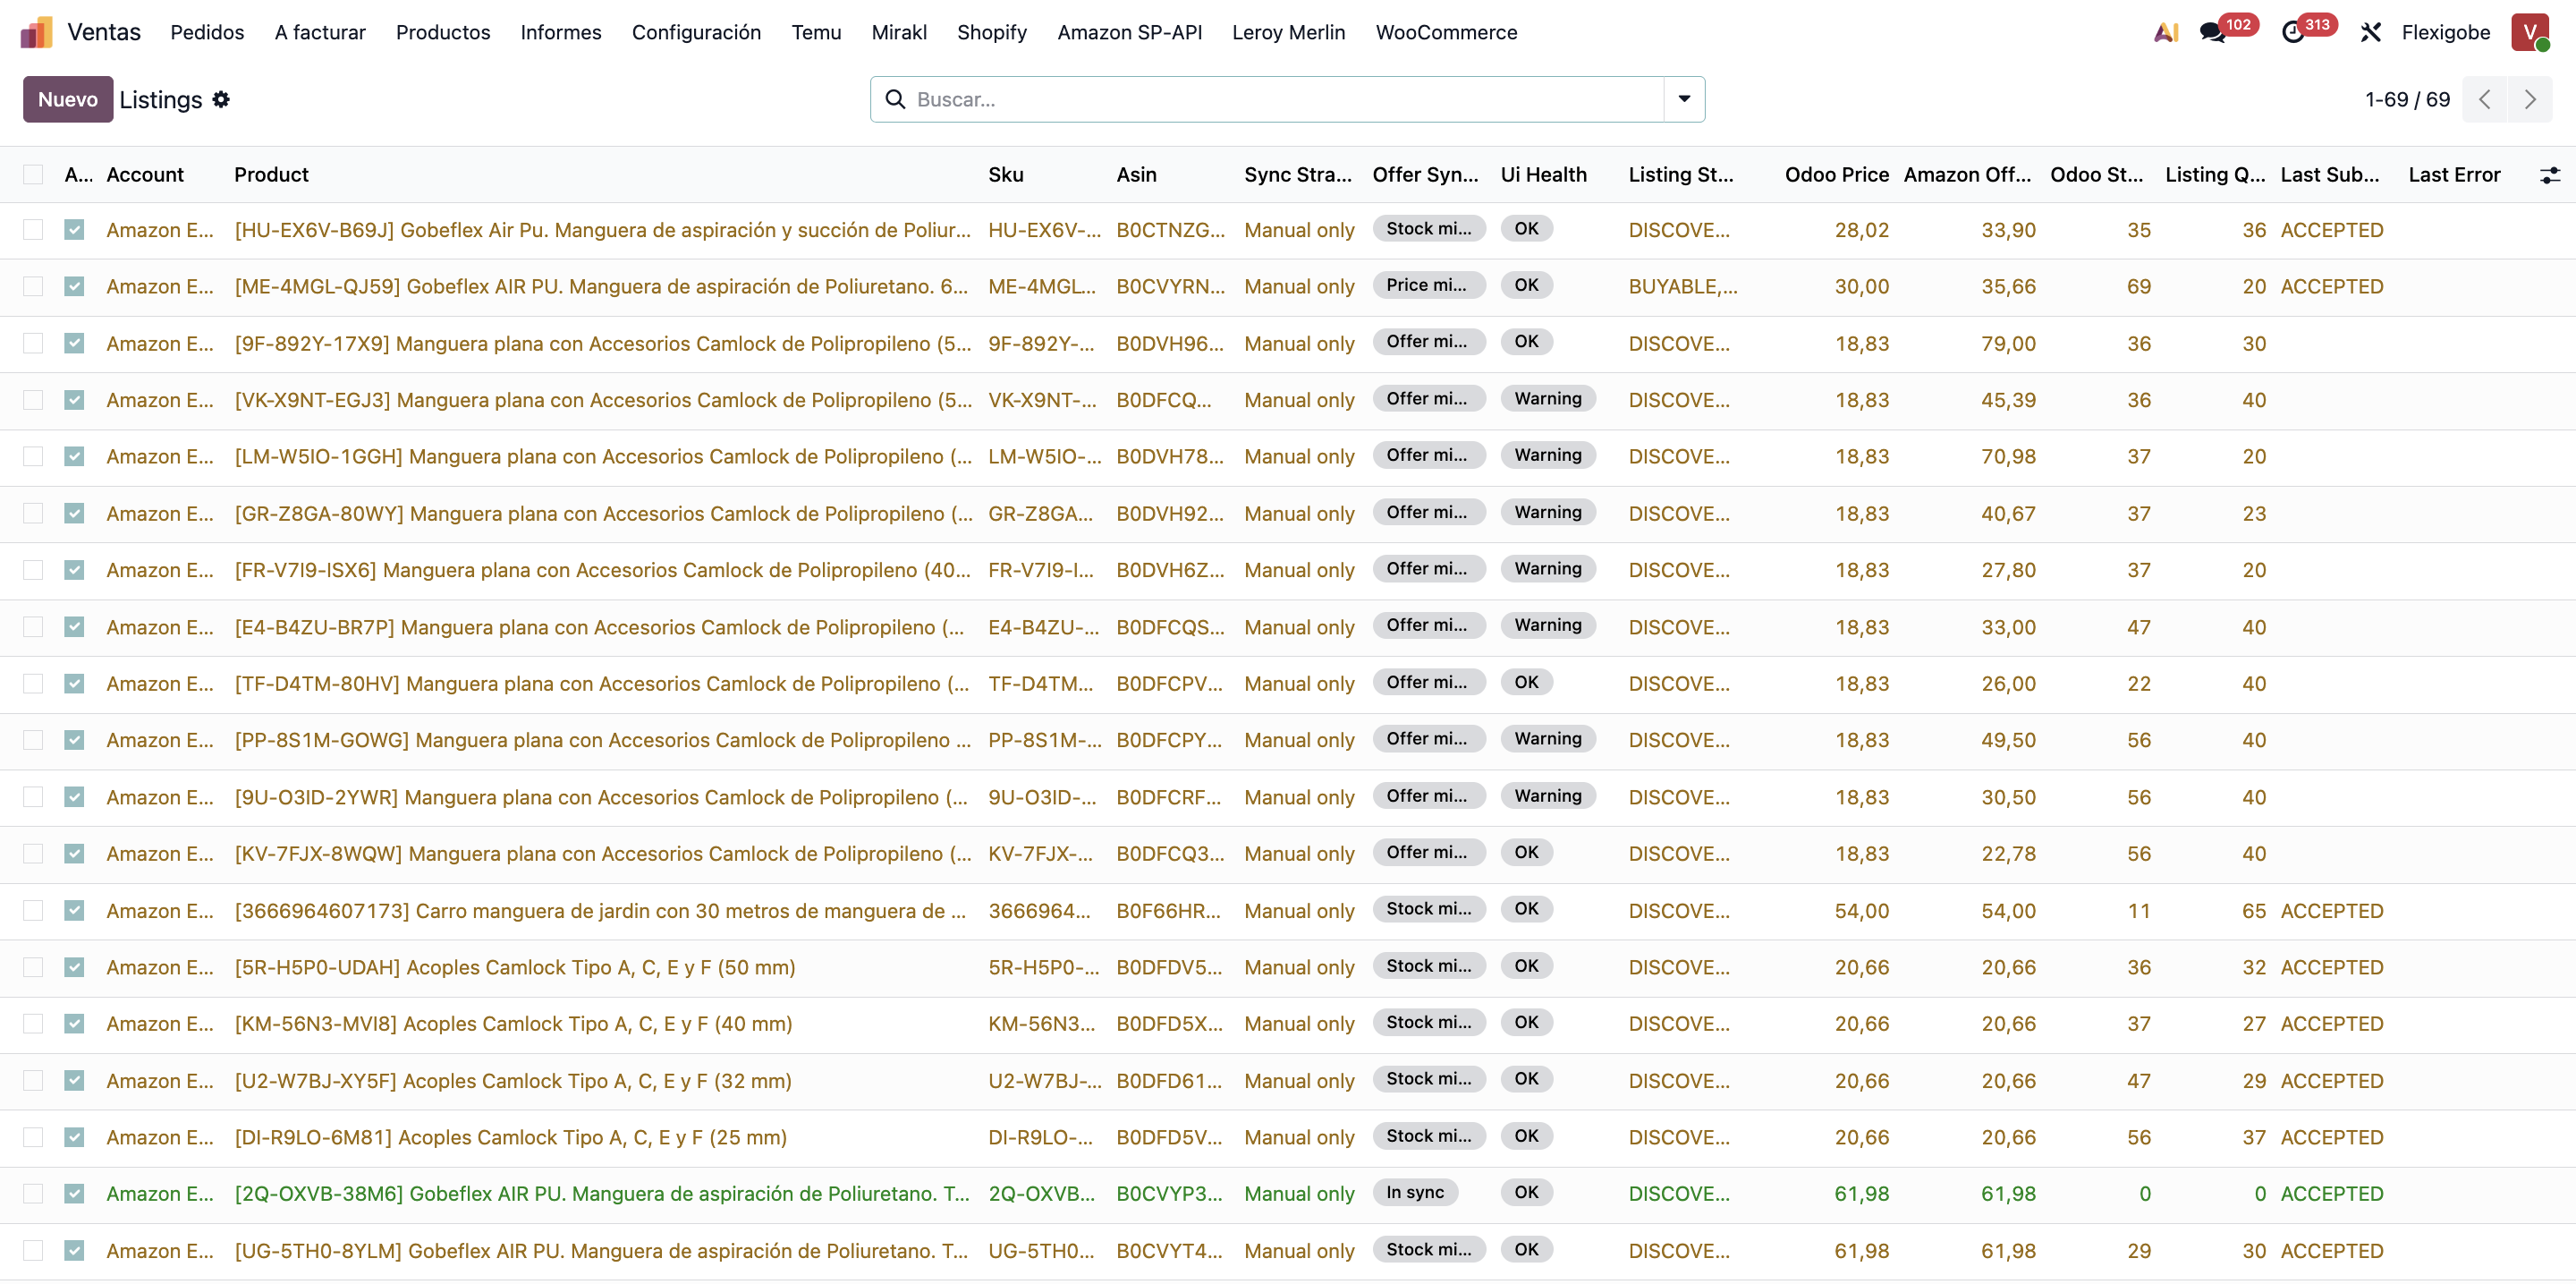Open the DI-R9LO-6M81 Acoples Camlock row

point(510,1137)
